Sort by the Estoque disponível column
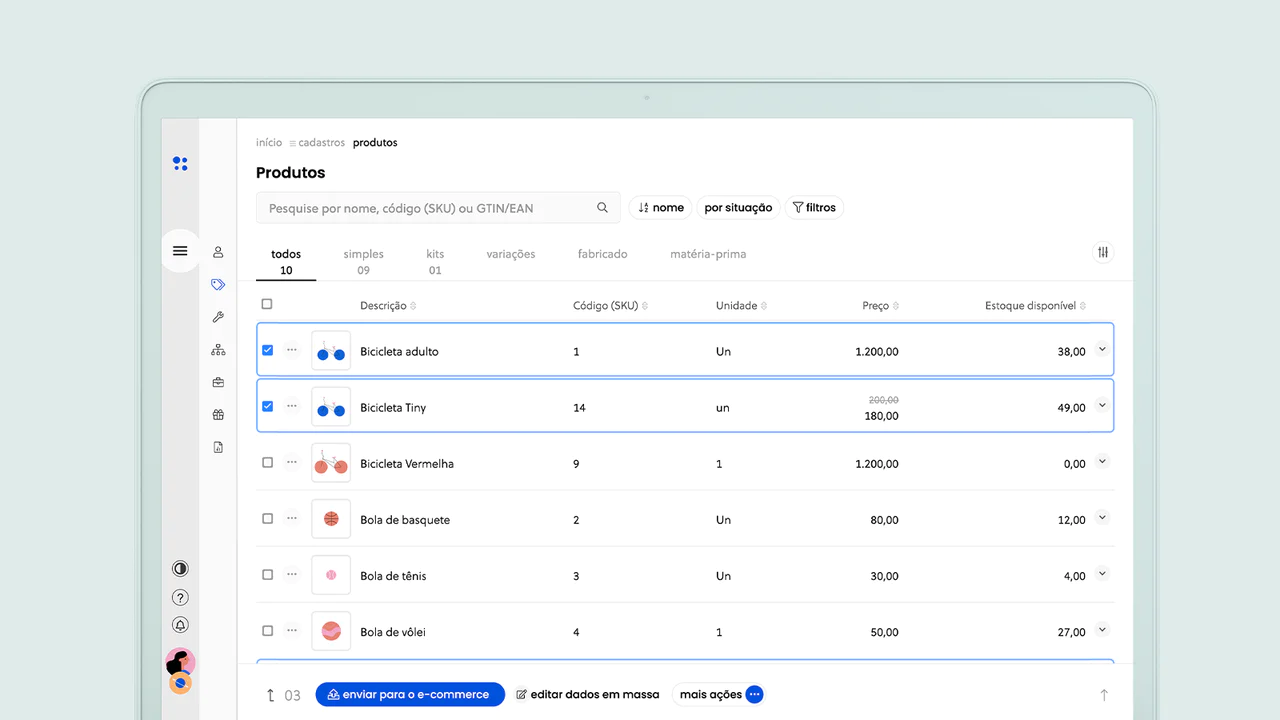1280x720 pixels. click(1035, 306)
